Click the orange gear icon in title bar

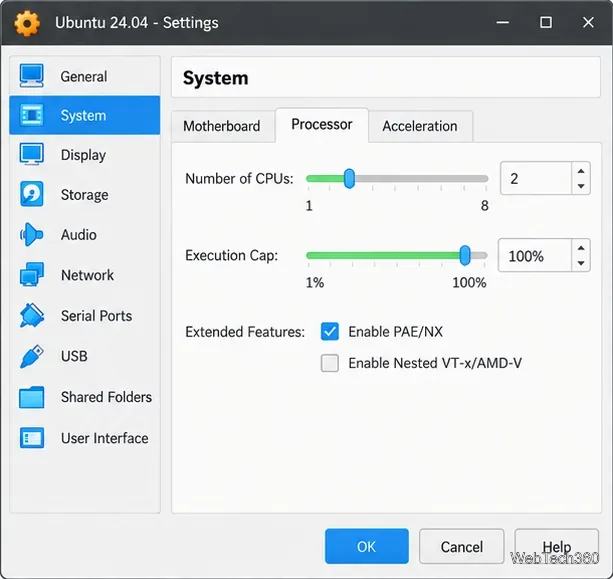point(27,23)
